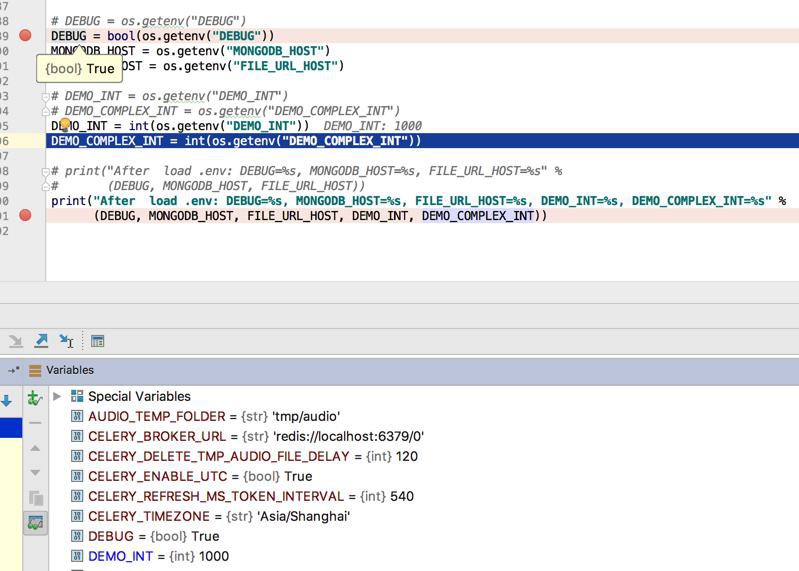
Task: Click the Run to Cursor icon
Action: pos(66,341)
